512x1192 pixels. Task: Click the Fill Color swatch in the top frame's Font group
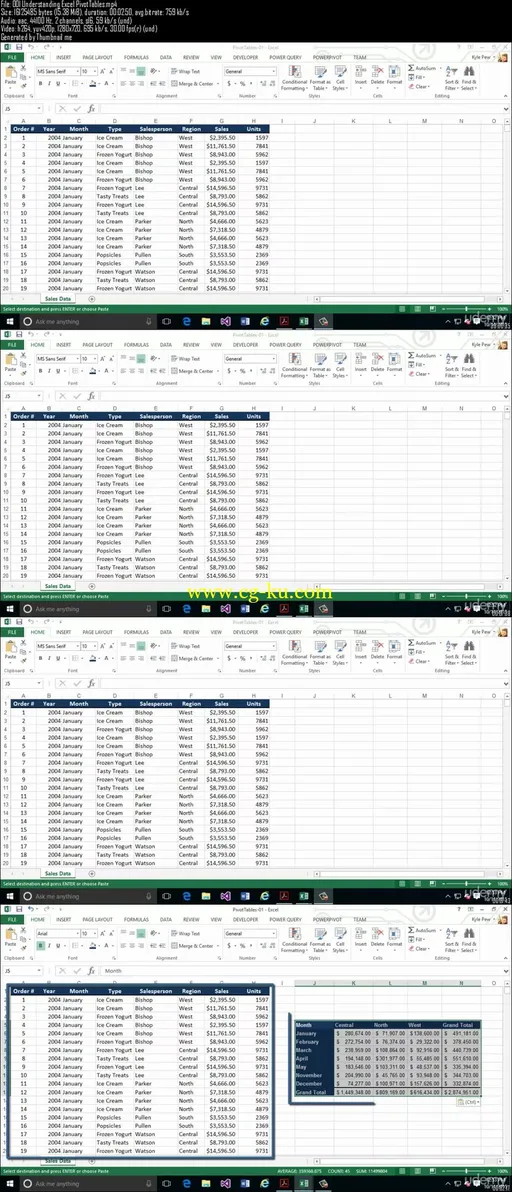pos(93,84)
